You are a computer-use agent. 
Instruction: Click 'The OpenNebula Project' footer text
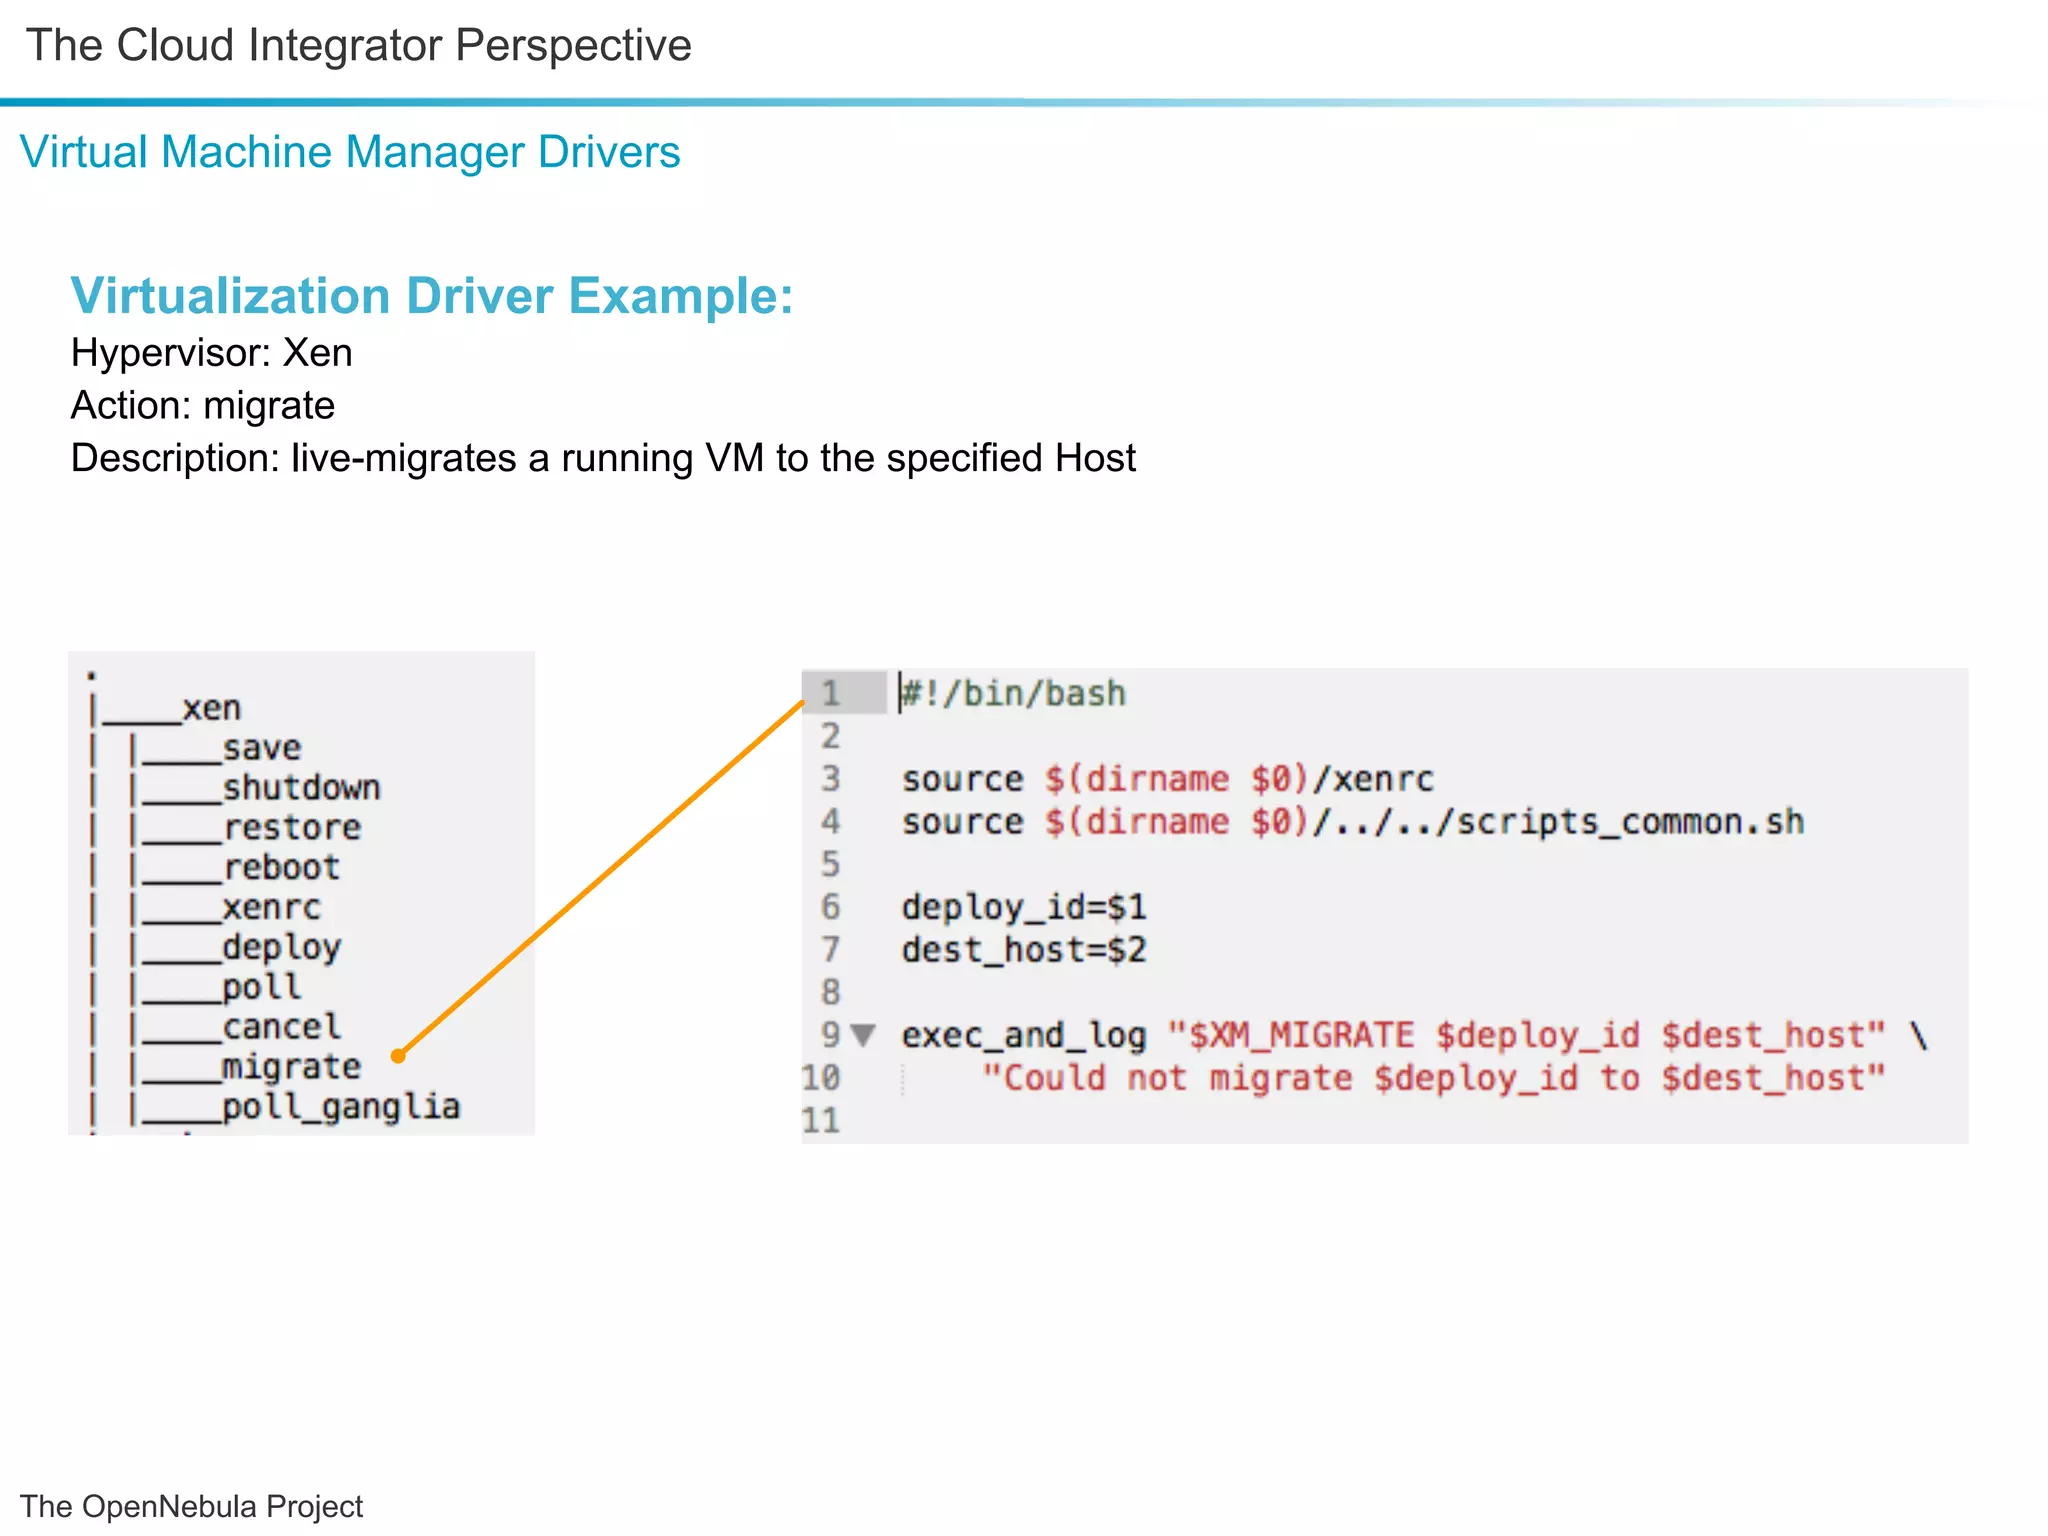(192, 1506)
